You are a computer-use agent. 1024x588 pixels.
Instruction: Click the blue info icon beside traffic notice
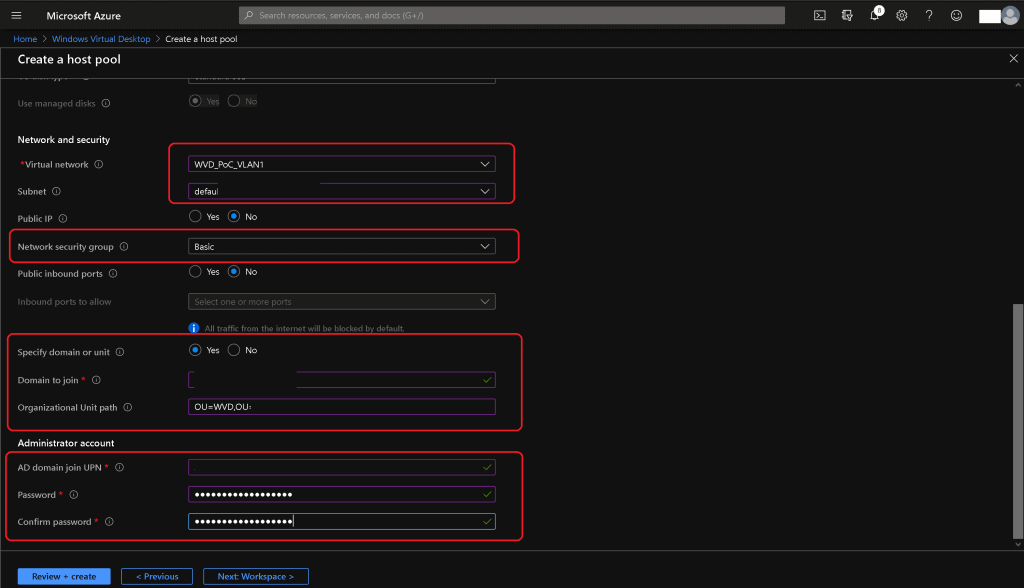[x=194, y=328]
